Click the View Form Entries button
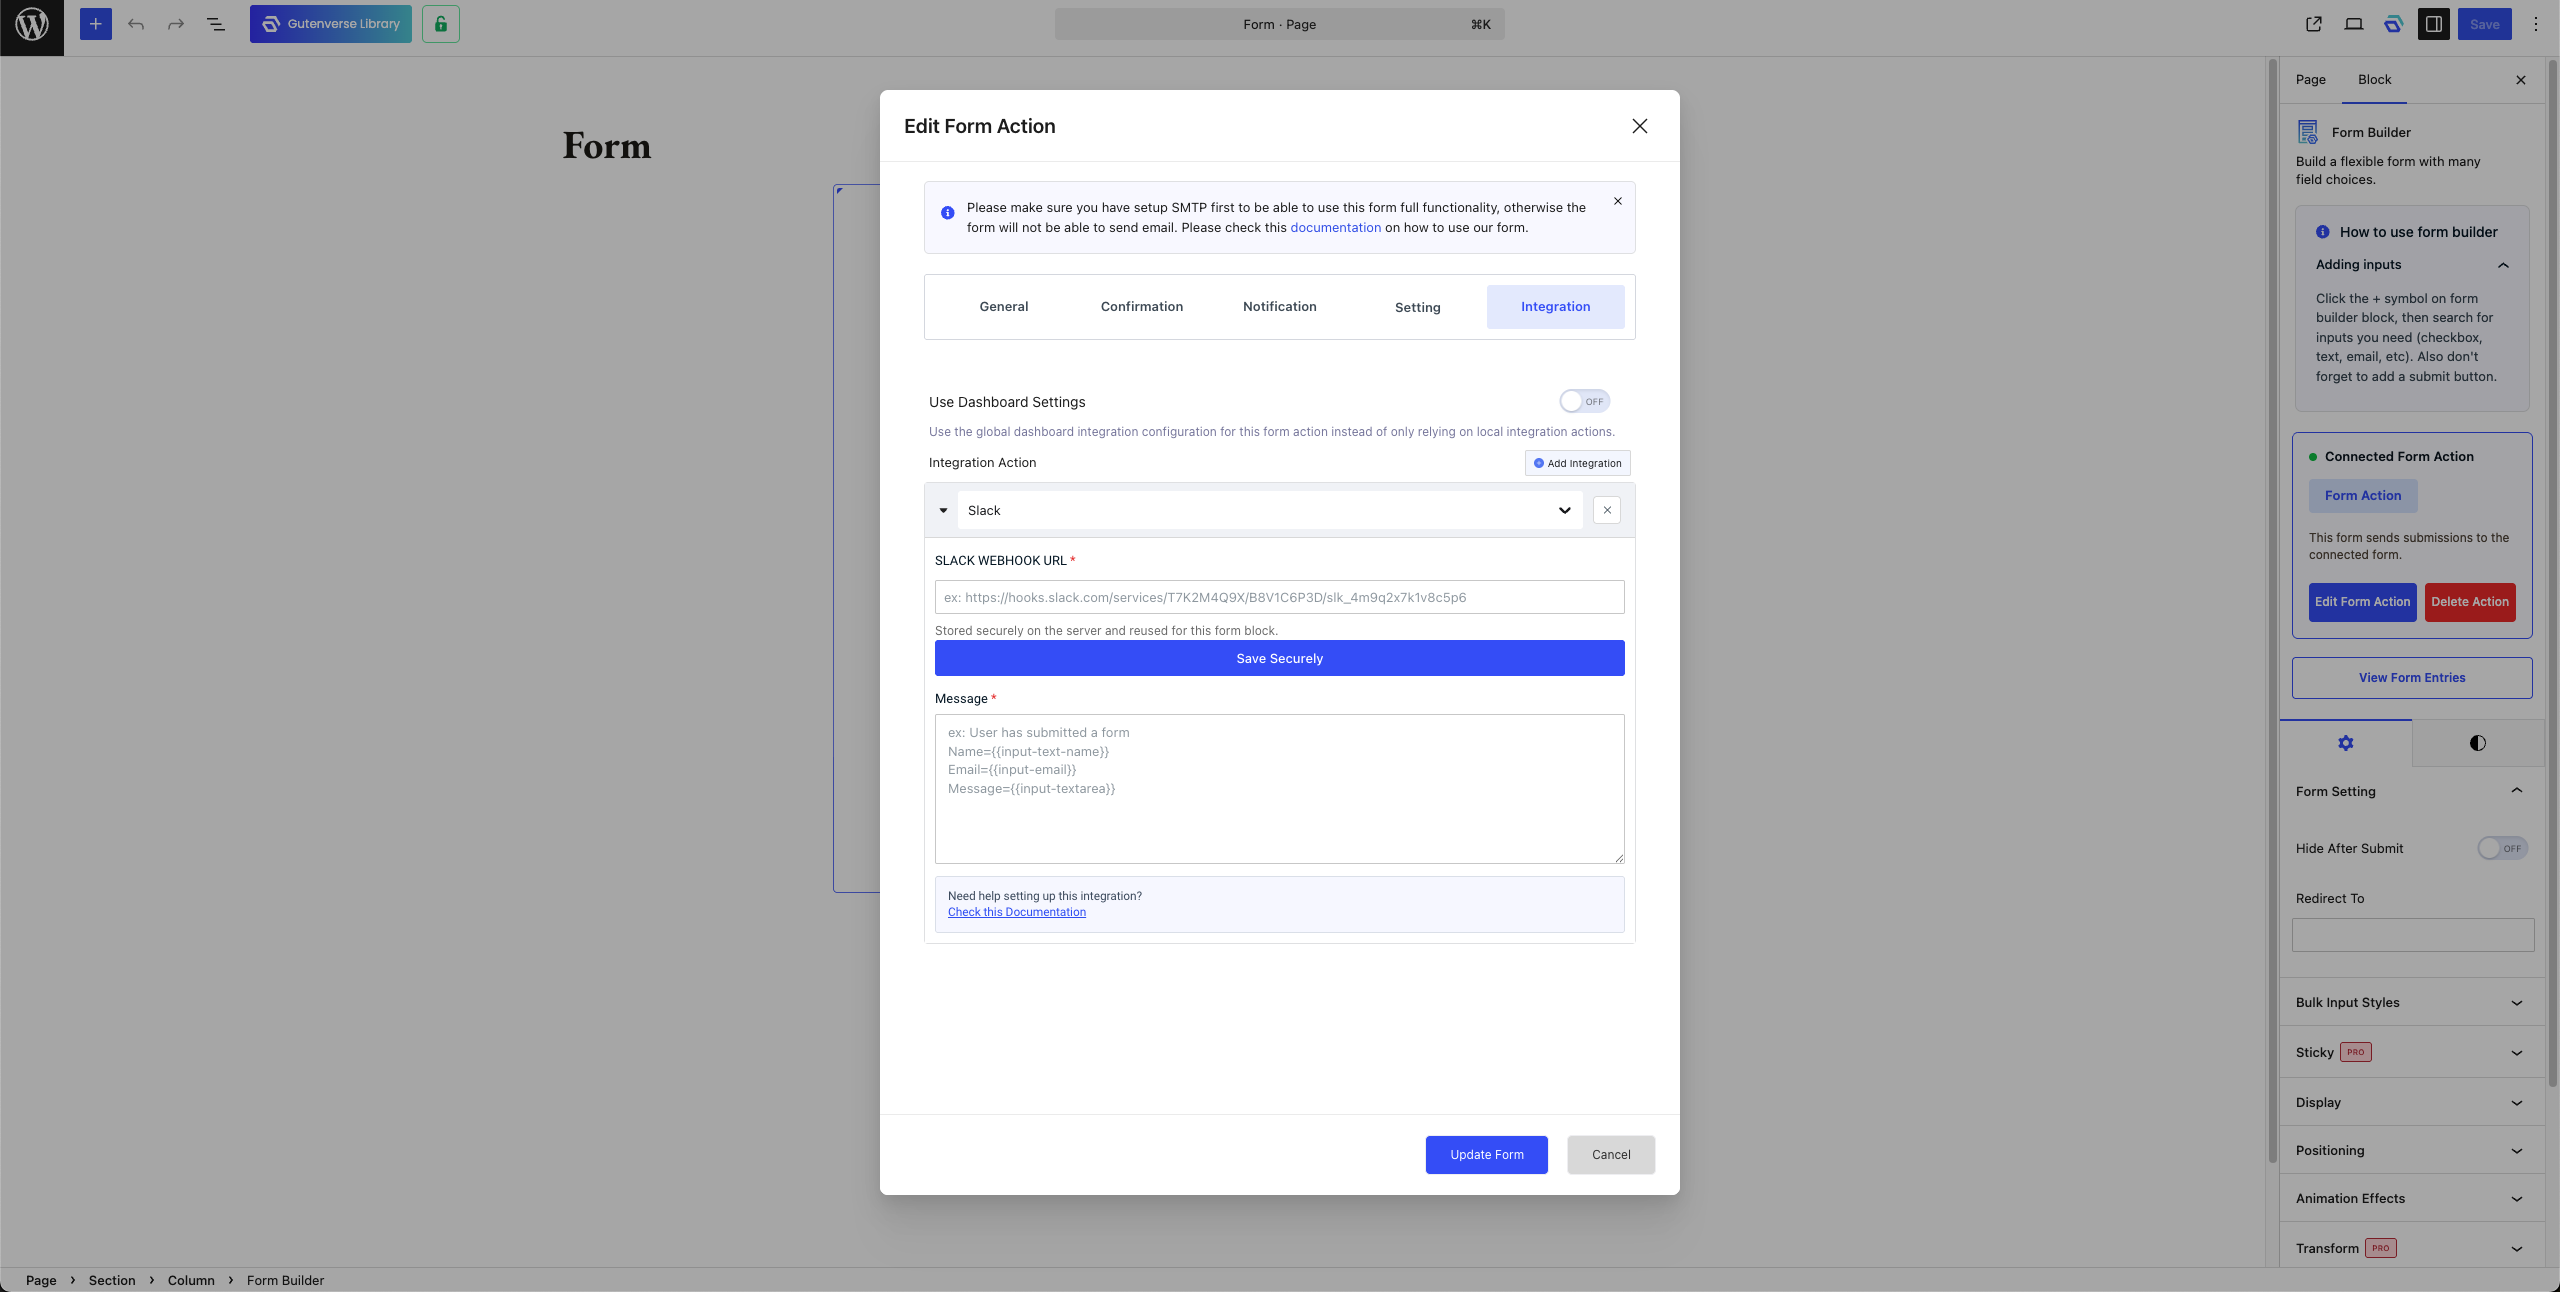This screenshot has width=2560, height=1292. point(2412,678)
